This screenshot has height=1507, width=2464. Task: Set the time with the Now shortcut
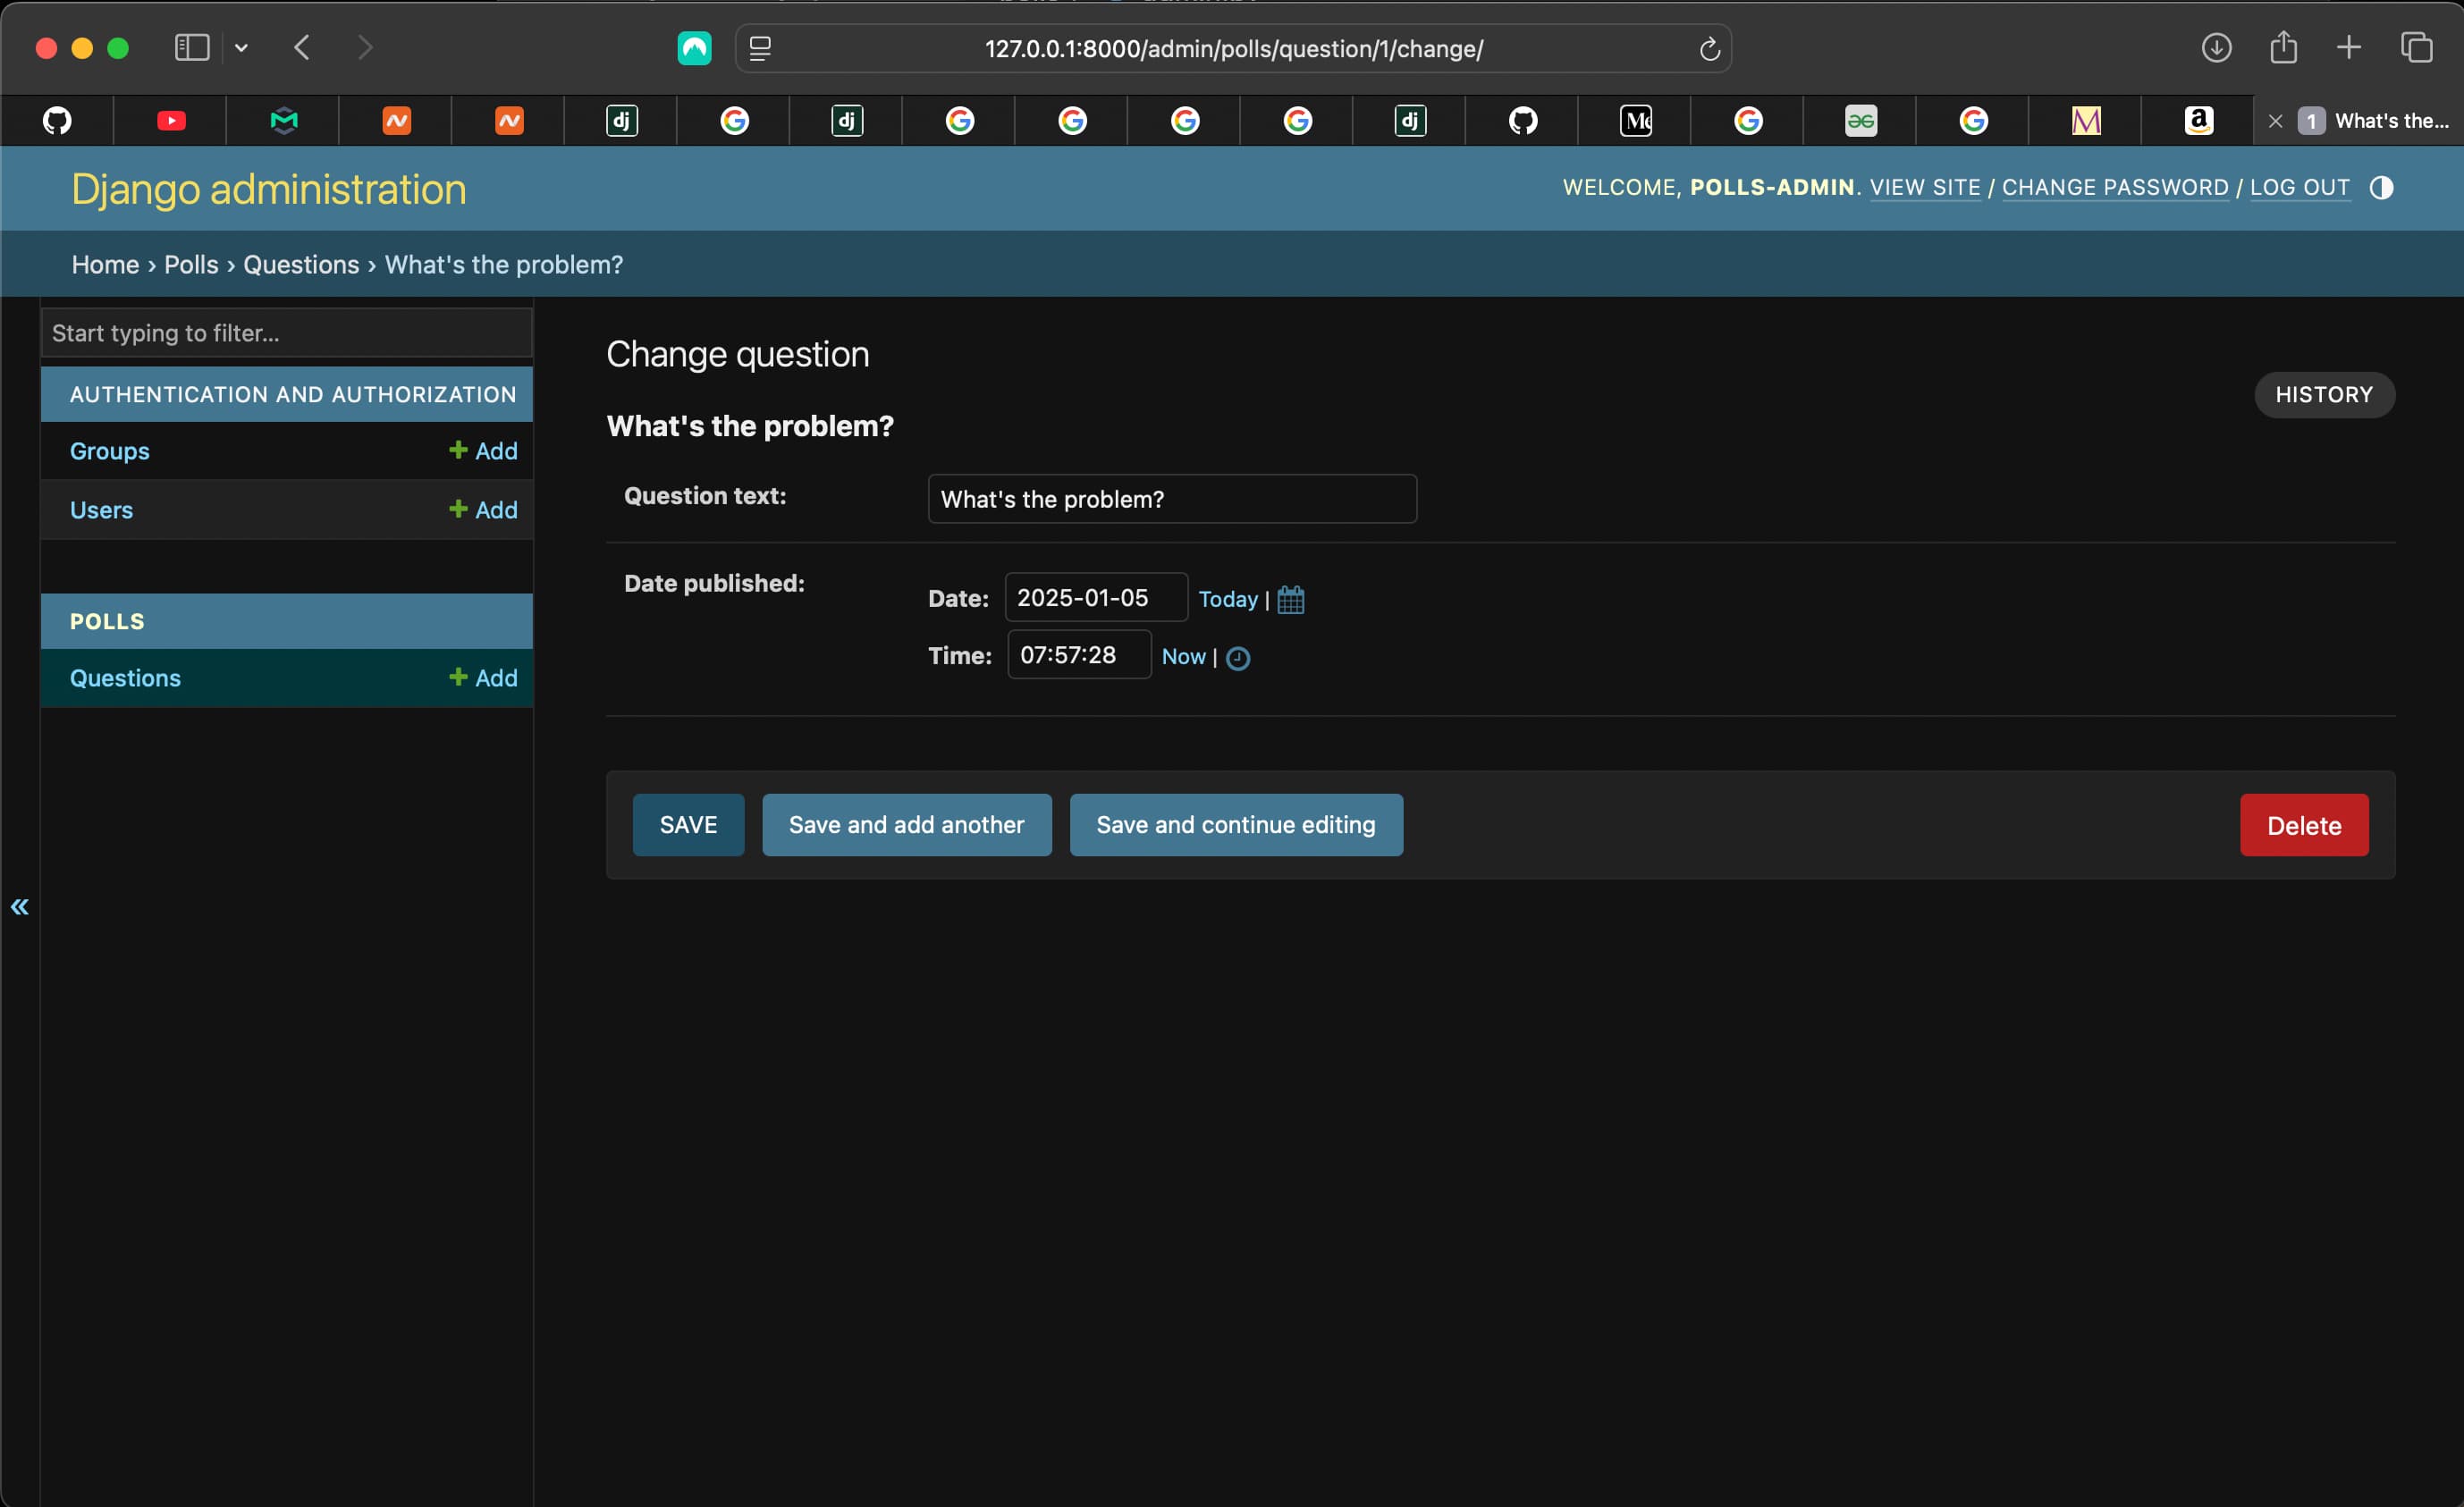[1183, 657]
